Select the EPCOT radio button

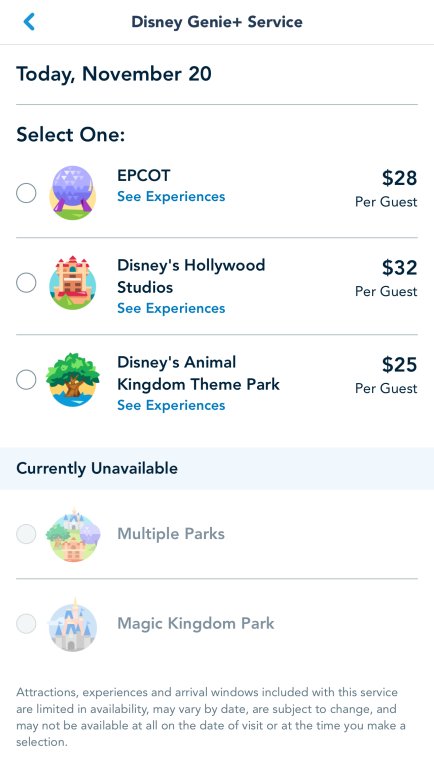(26, 193)
